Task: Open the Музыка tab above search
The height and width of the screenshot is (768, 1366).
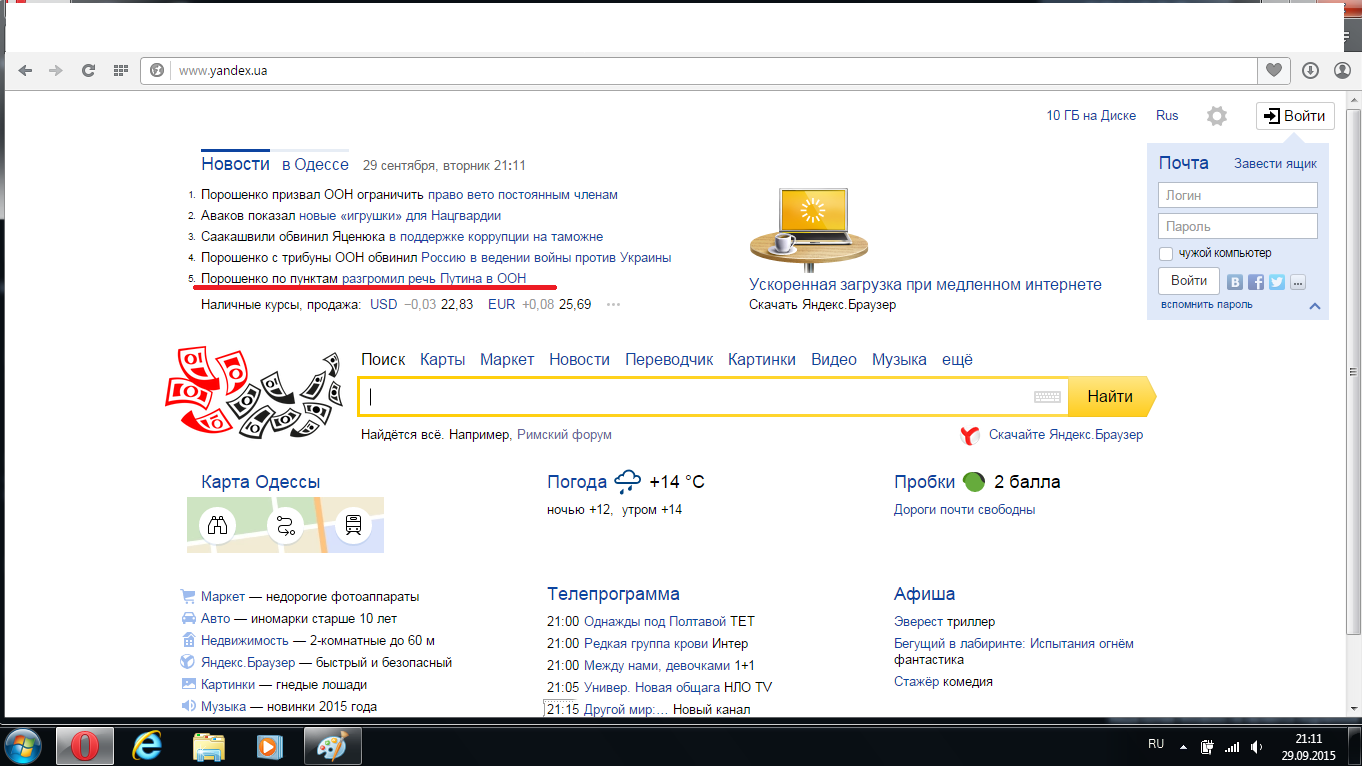Action: click(899, 360)
